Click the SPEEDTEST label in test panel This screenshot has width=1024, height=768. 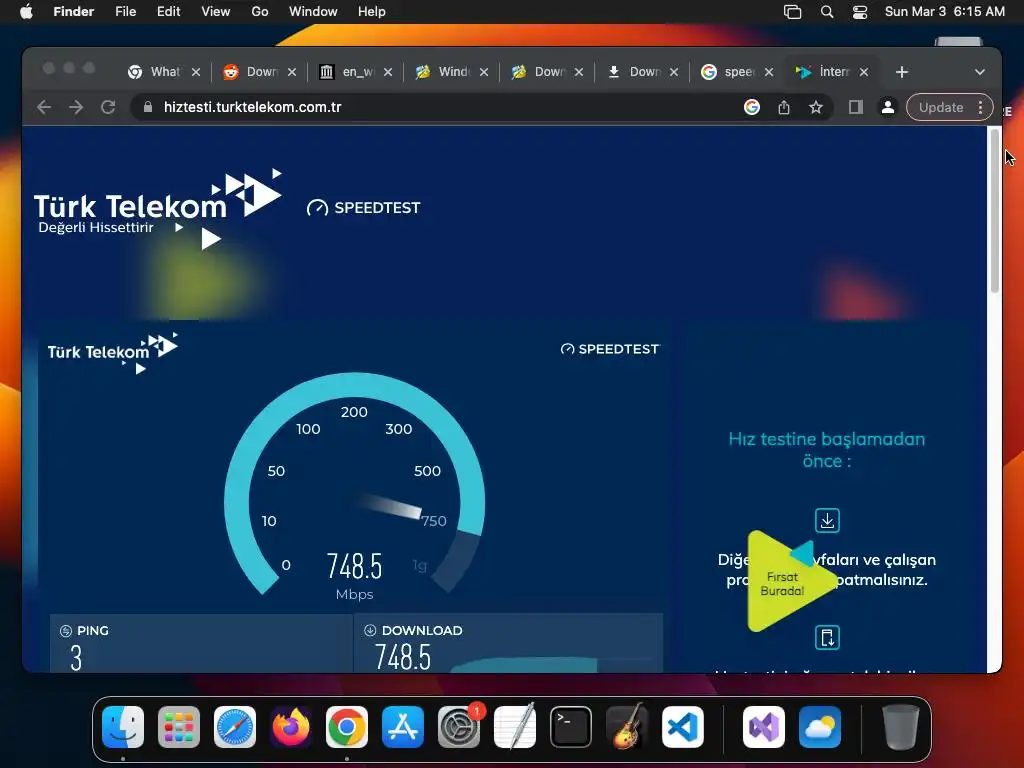pos(610,349)
